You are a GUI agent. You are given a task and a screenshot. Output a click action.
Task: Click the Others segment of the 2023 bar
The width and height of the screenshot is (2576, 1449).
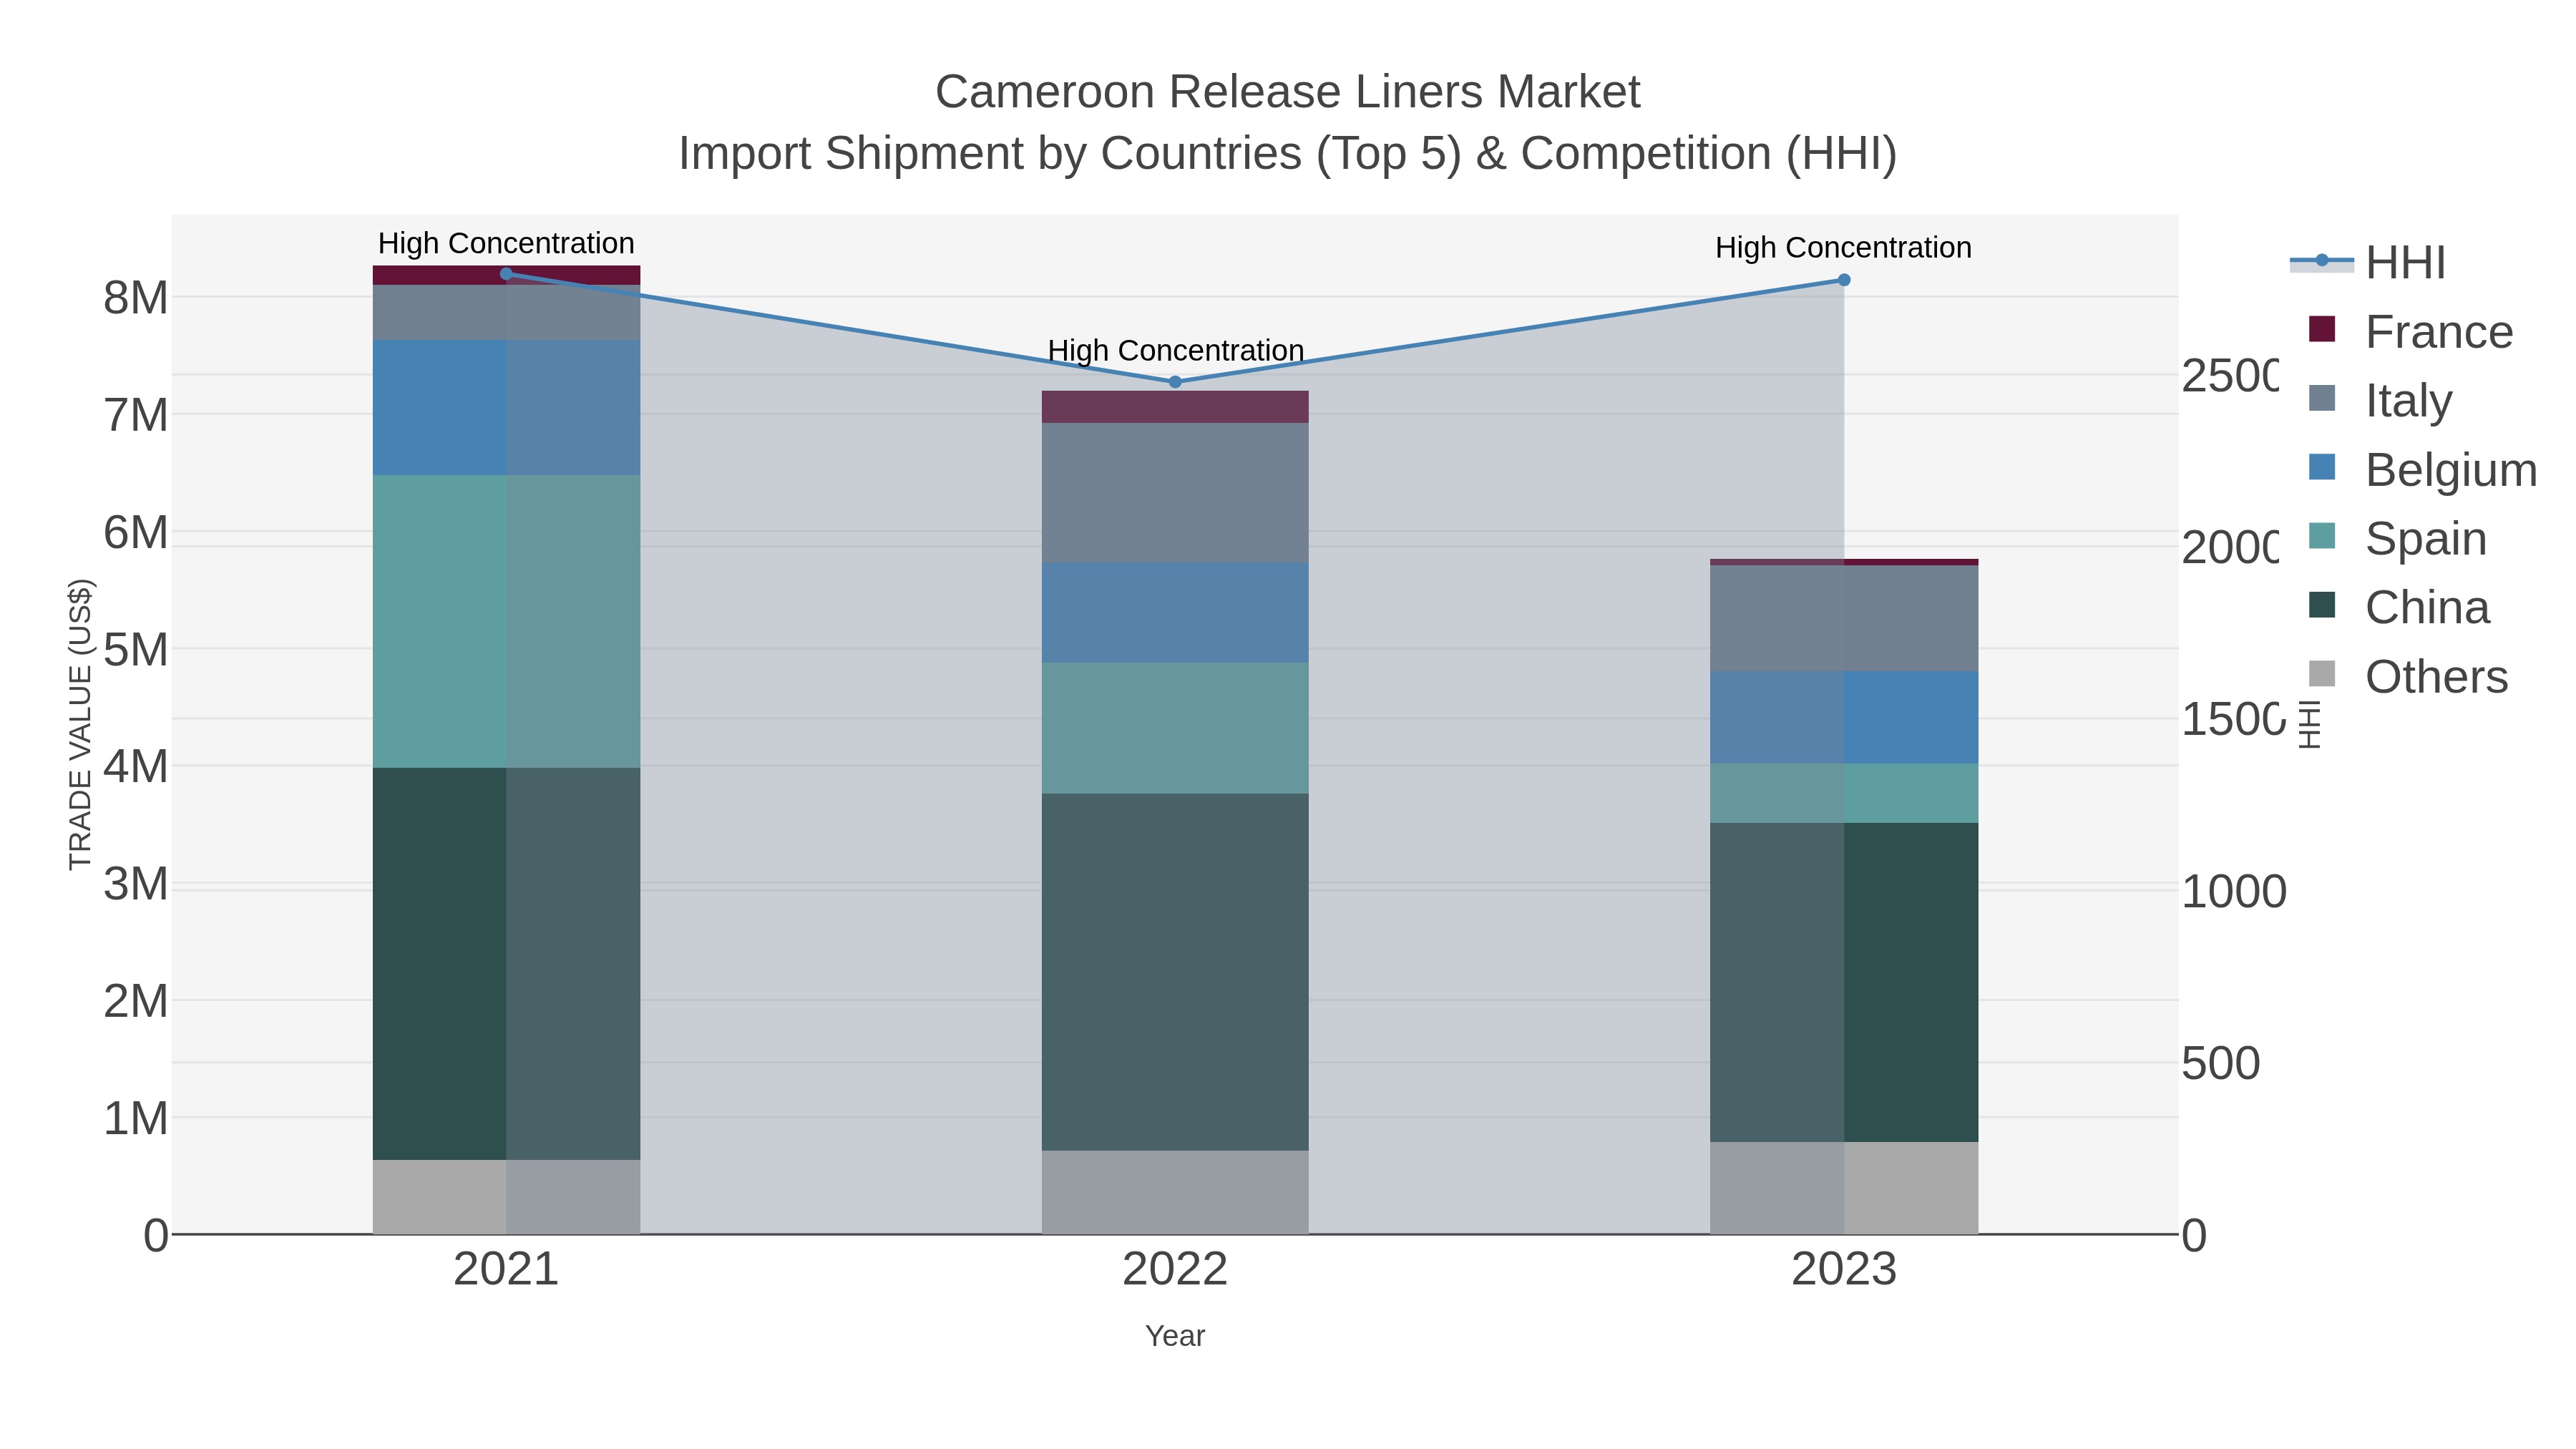click(1844, 1188)
